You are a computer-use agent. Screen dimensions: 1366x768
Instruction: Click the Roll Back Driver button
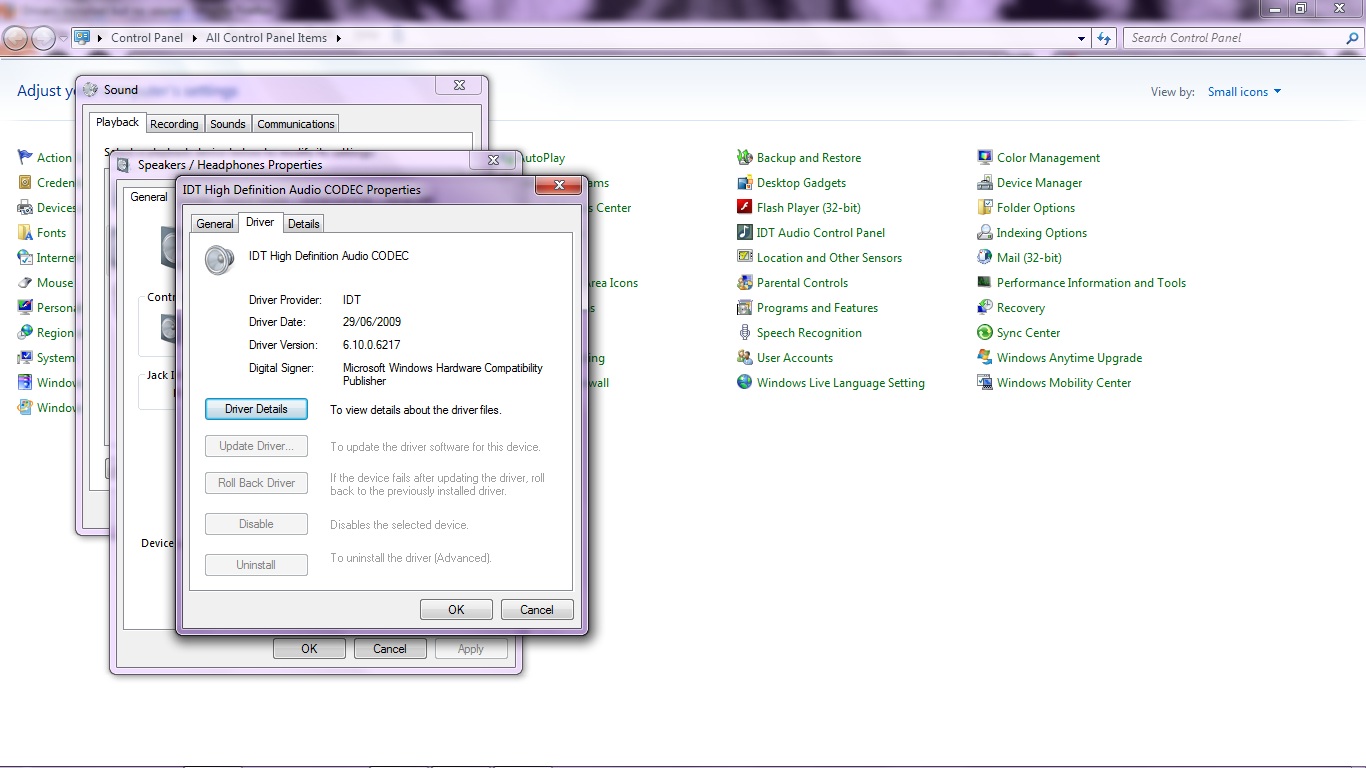[256, 483]
